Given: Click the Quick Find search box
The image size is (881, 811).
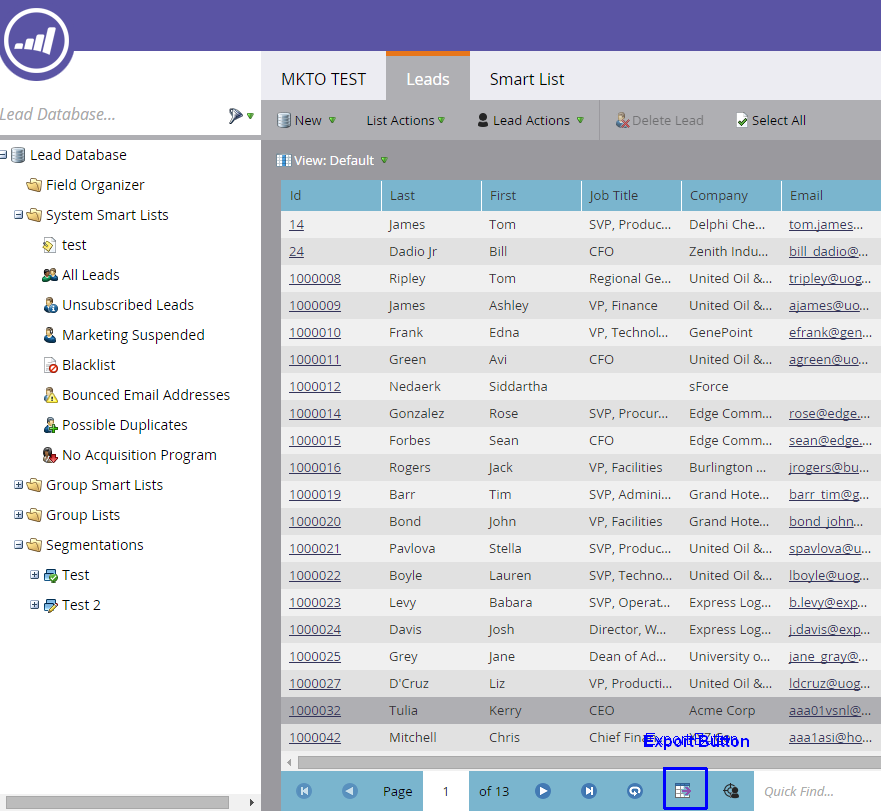Looking at the screenshot, I should point(818,791).
